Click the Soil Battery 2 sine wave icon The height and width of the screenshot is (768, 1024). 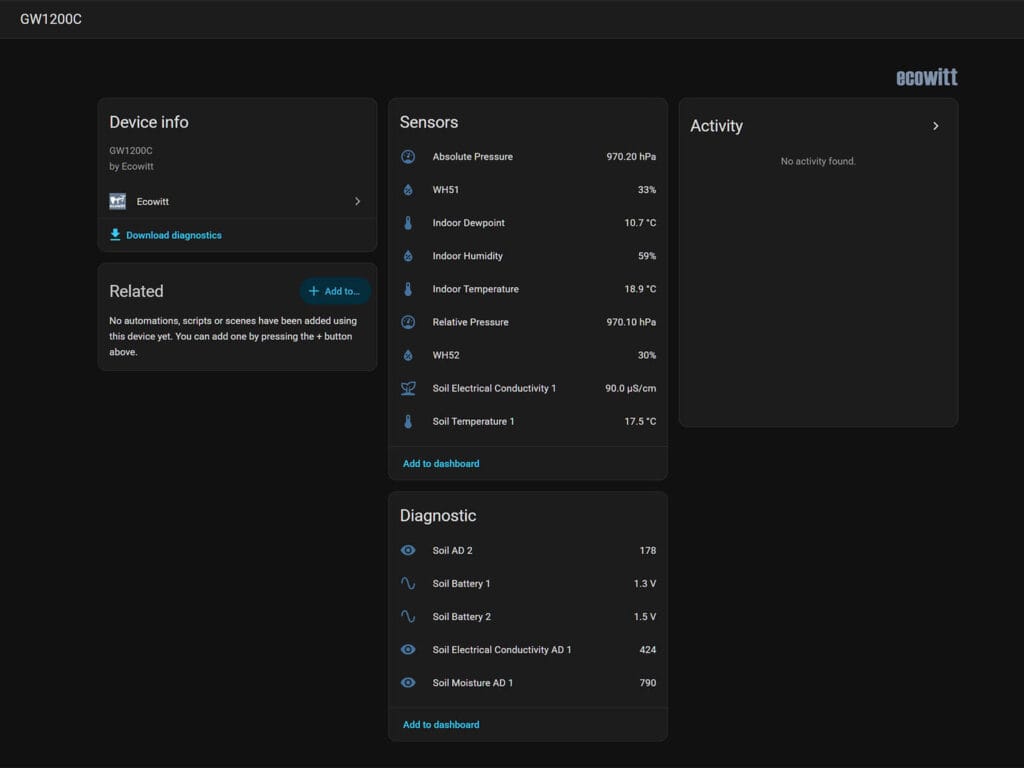[x=408, y=616]
